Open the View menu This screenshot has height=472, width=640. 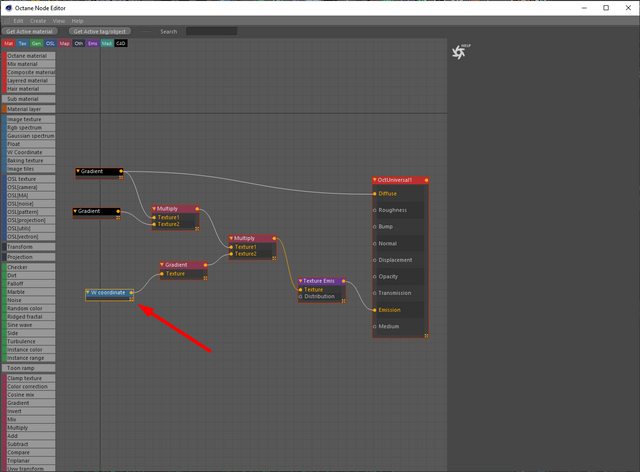(x=59, y=21)
